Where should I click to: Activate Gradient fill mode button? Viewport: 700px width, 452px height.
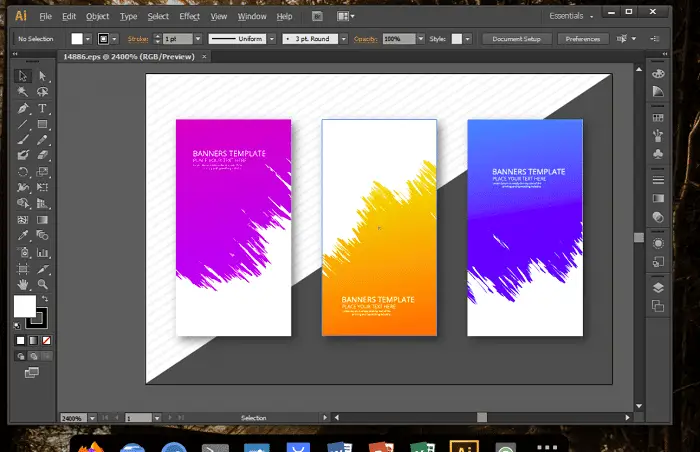(x=33, y=341)
